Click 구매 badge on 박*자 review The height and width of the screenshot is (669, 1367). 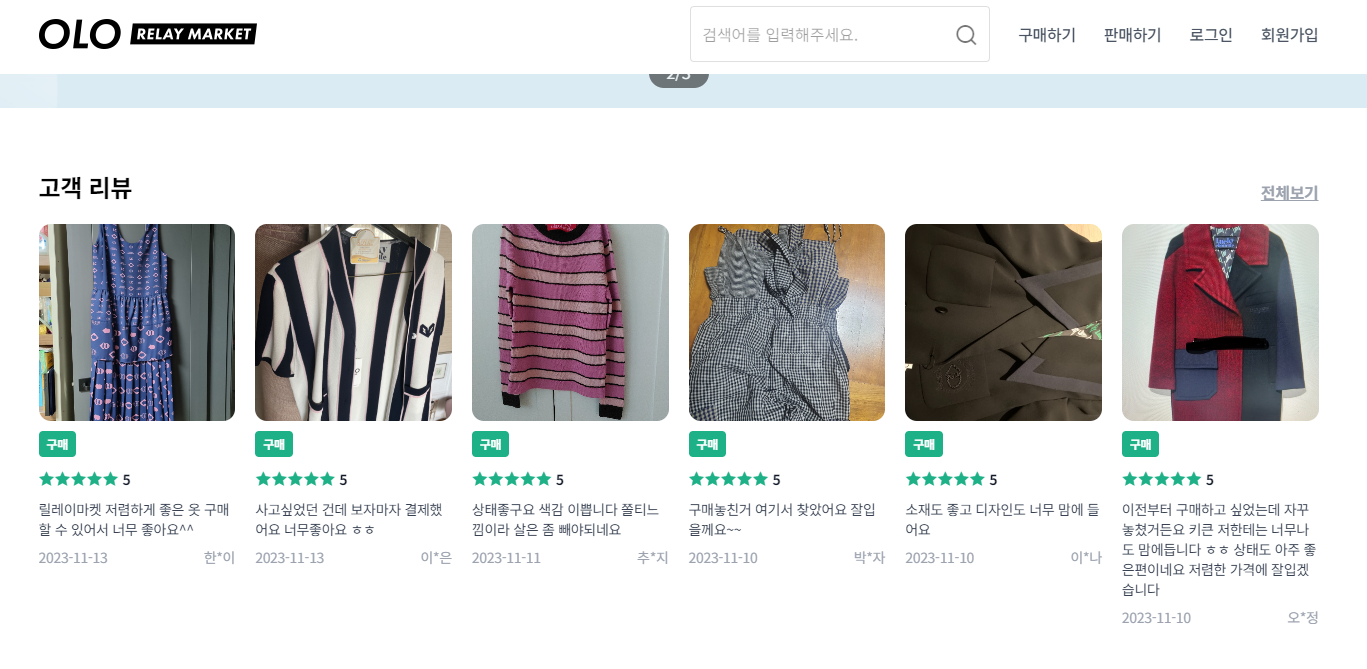707,444
